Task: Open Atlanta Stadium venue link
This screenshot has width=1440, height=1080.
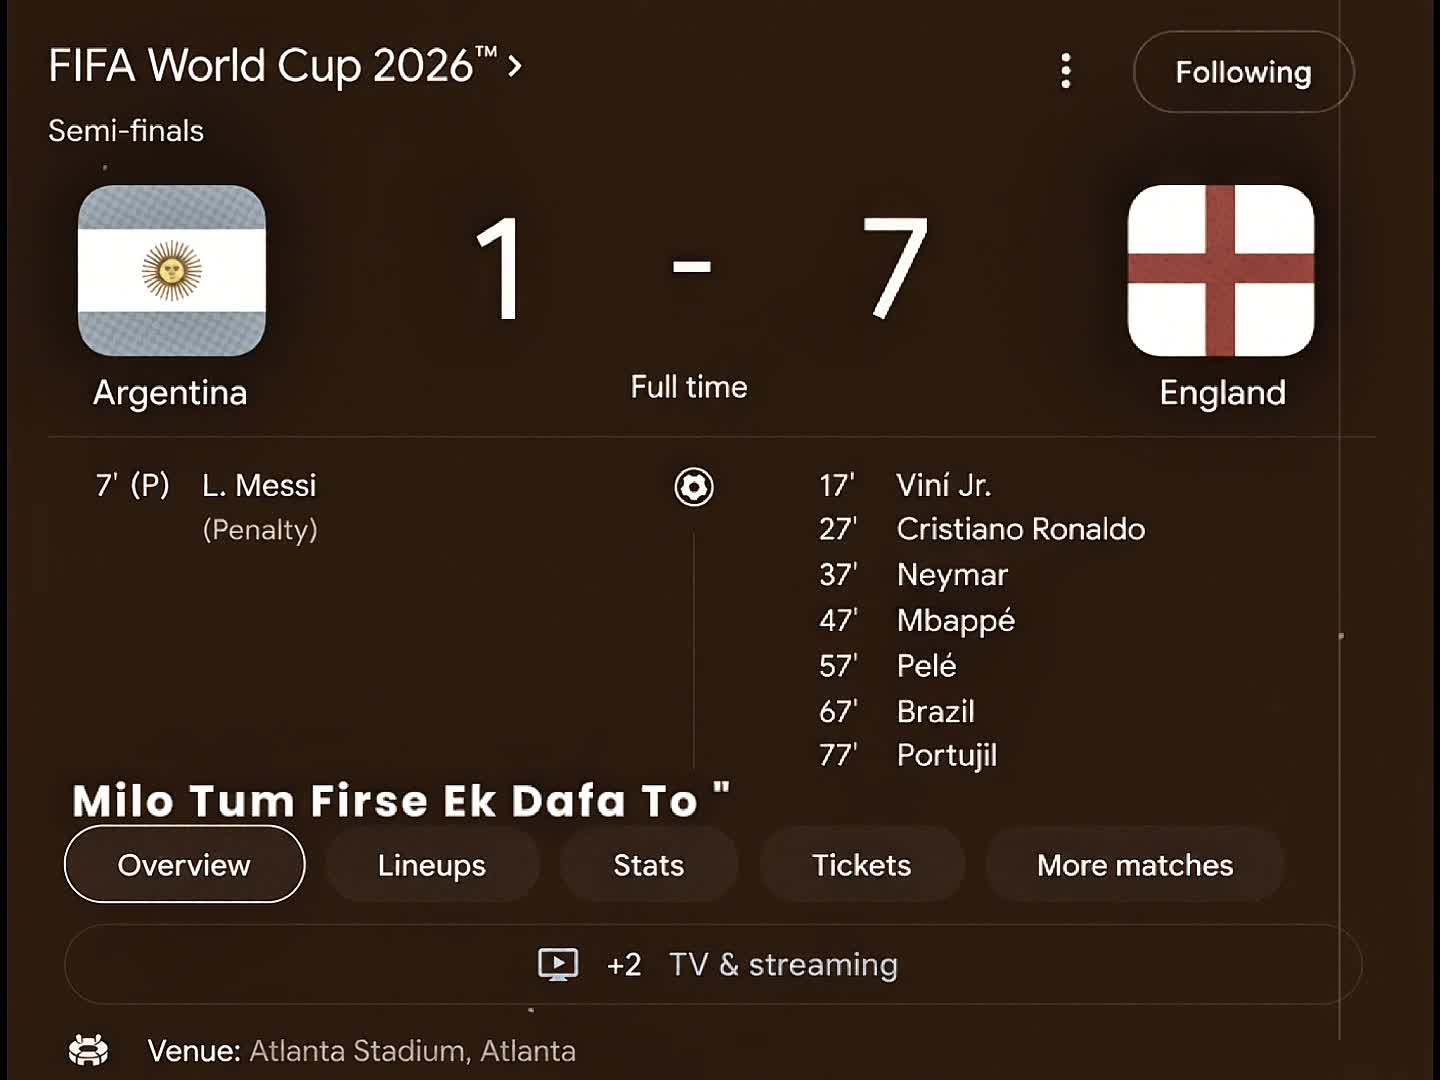Action: pyautogui.click(x=412, y=1050)
